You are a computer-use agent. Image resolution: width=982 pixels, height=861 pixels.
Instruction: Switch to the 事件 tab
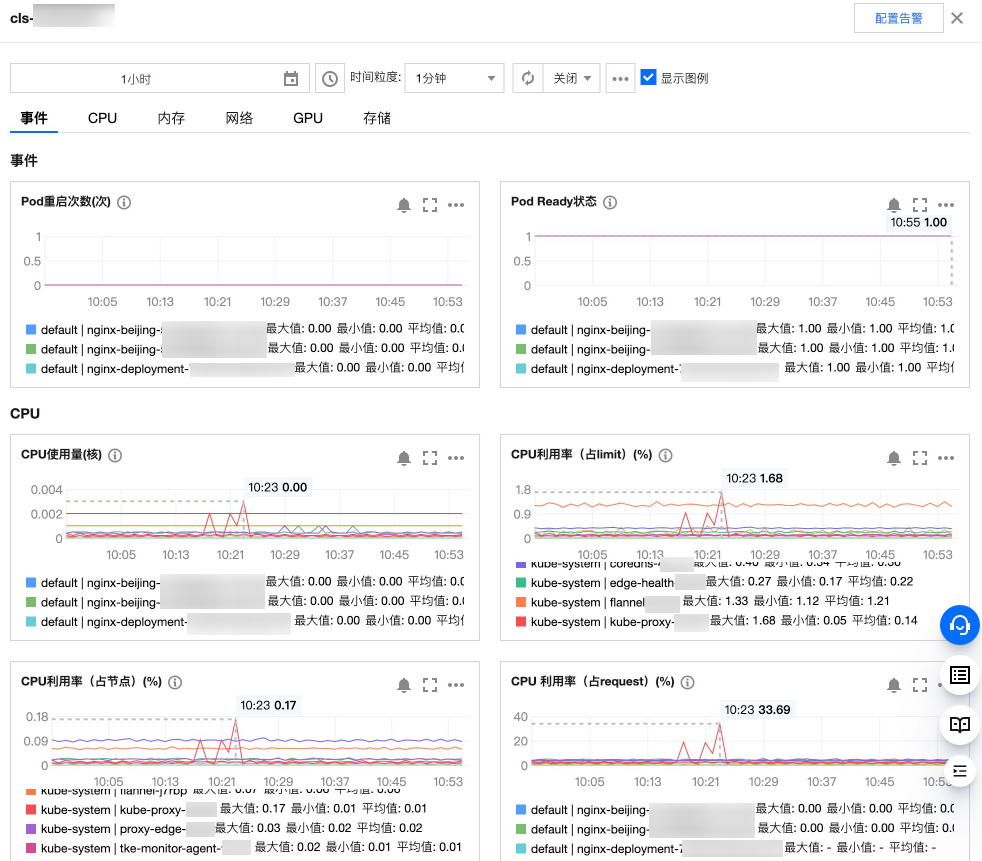34,118
